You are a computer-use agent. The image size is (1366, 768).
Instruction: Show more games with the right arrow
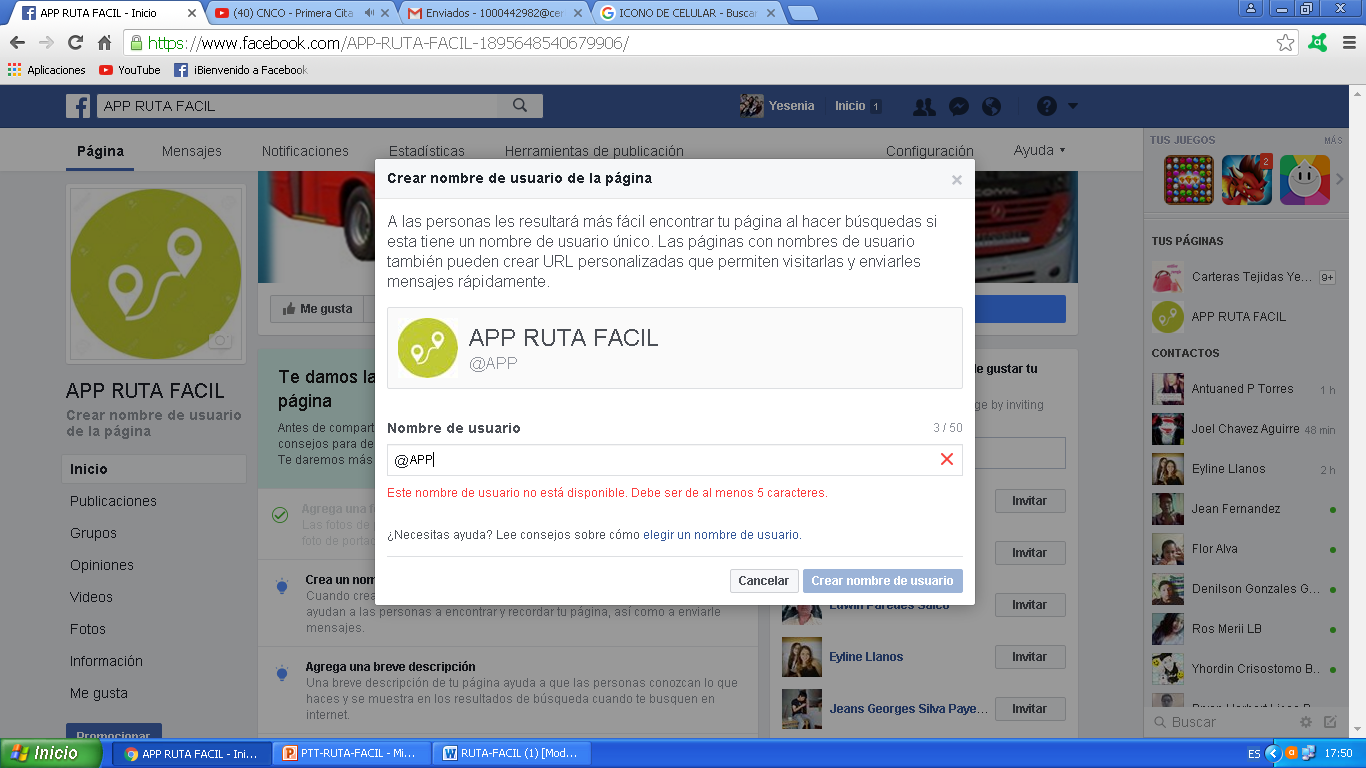pos(1339,180)
